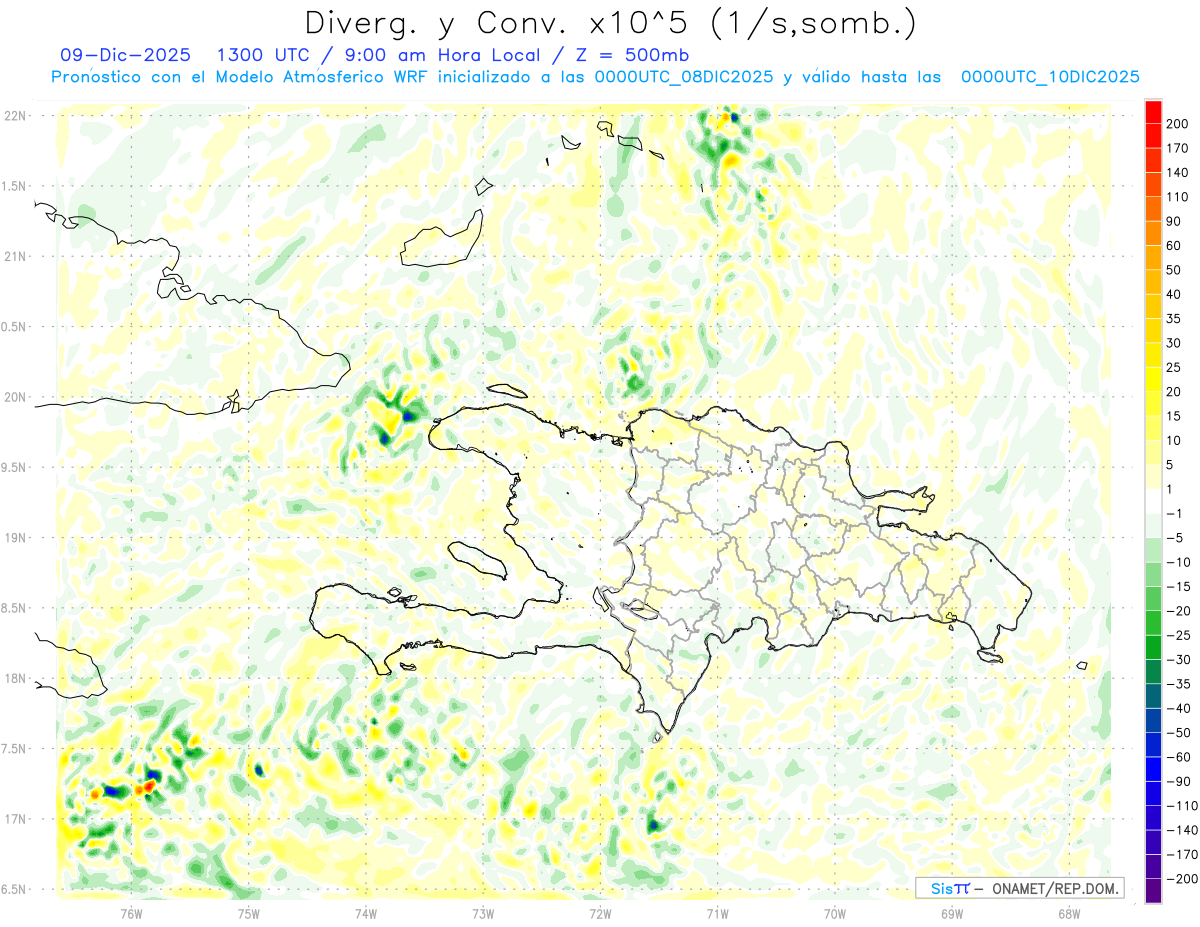
Task: Click longitude axis label '69W'
Action: pos(952,914)
